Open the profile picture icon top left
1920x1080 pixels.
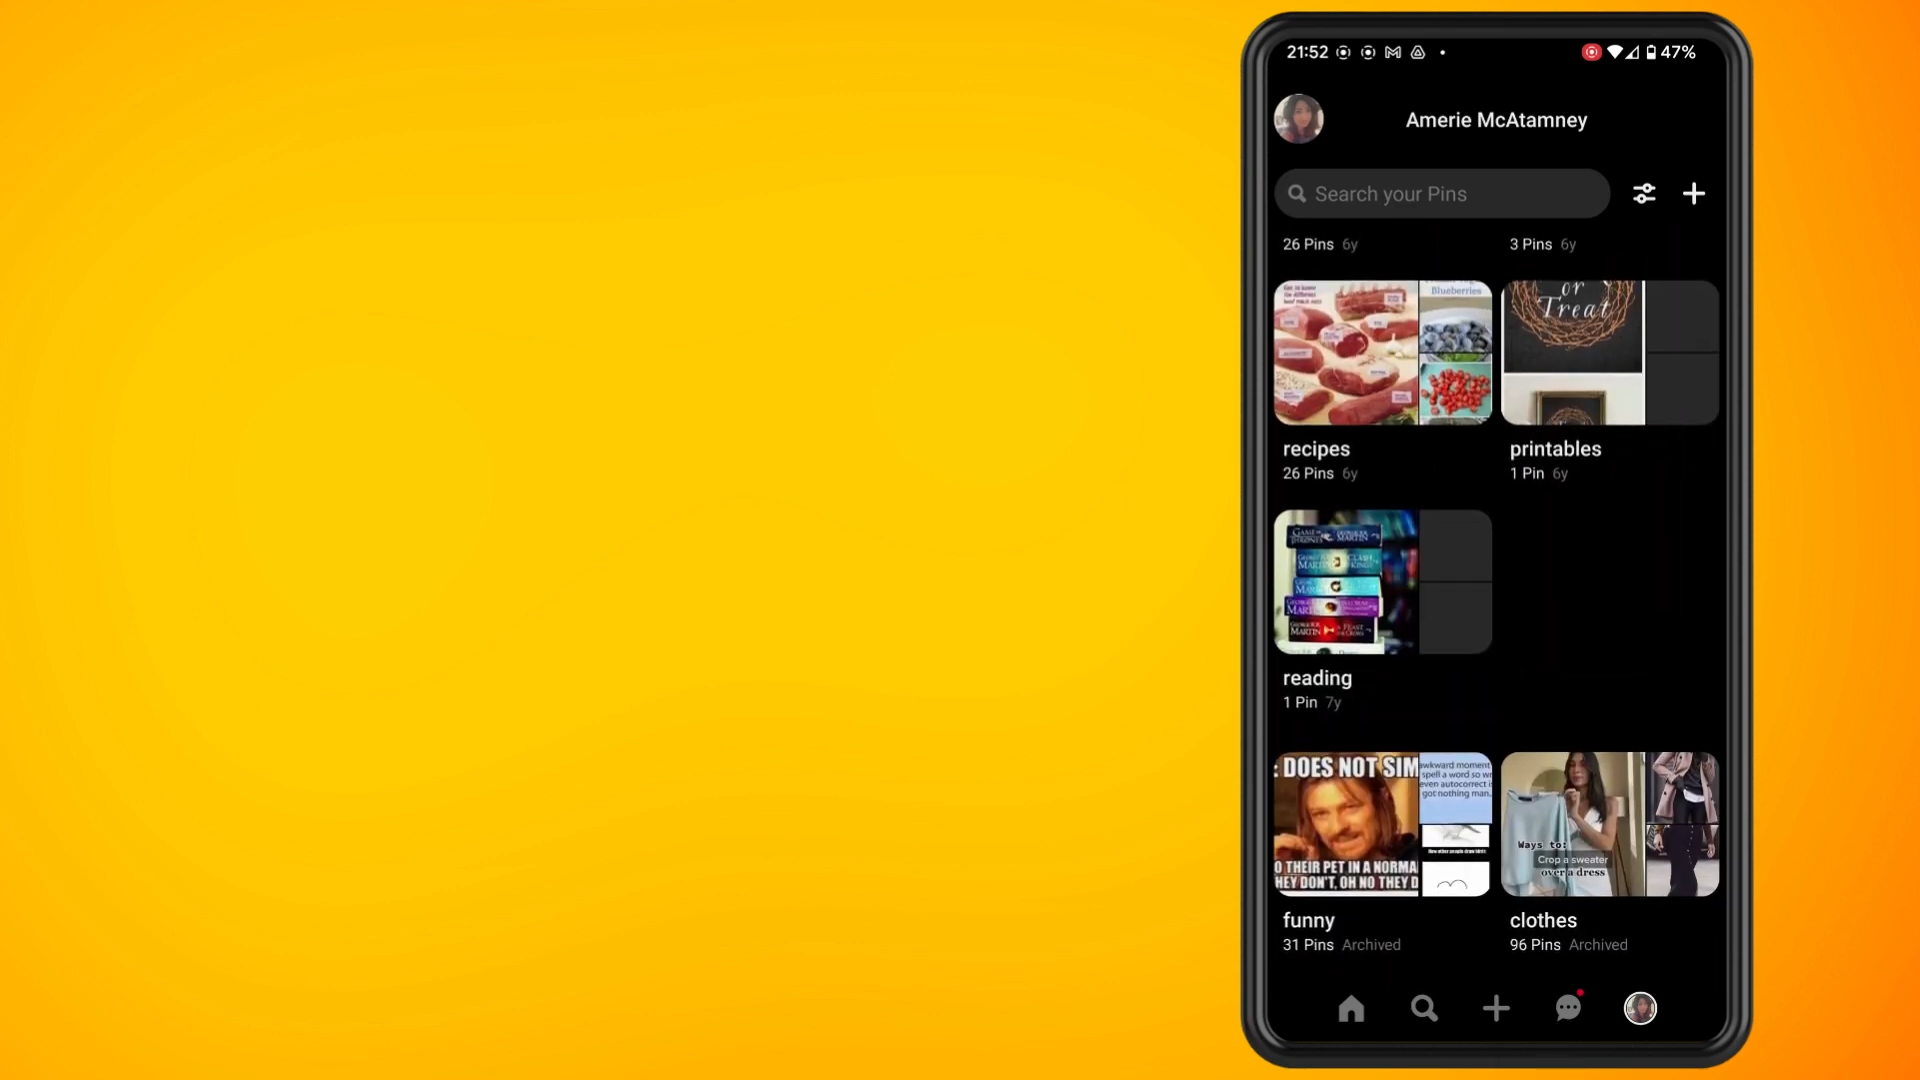(x=1299, y=119)
